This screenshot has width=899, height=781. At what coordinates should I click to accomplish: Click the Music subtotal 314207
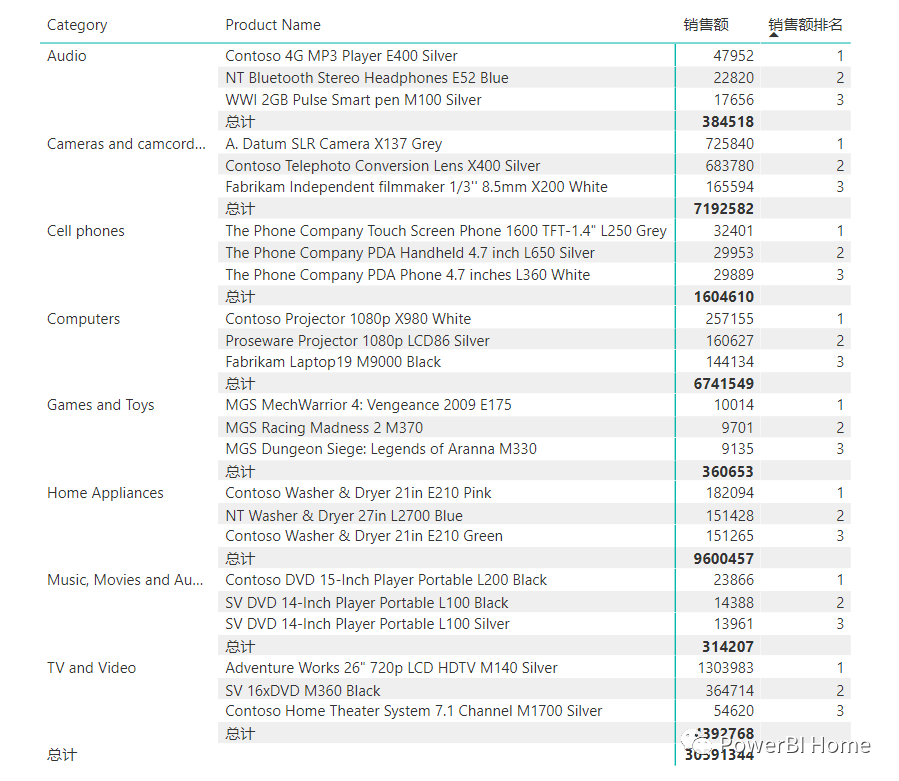click(728, 647)
